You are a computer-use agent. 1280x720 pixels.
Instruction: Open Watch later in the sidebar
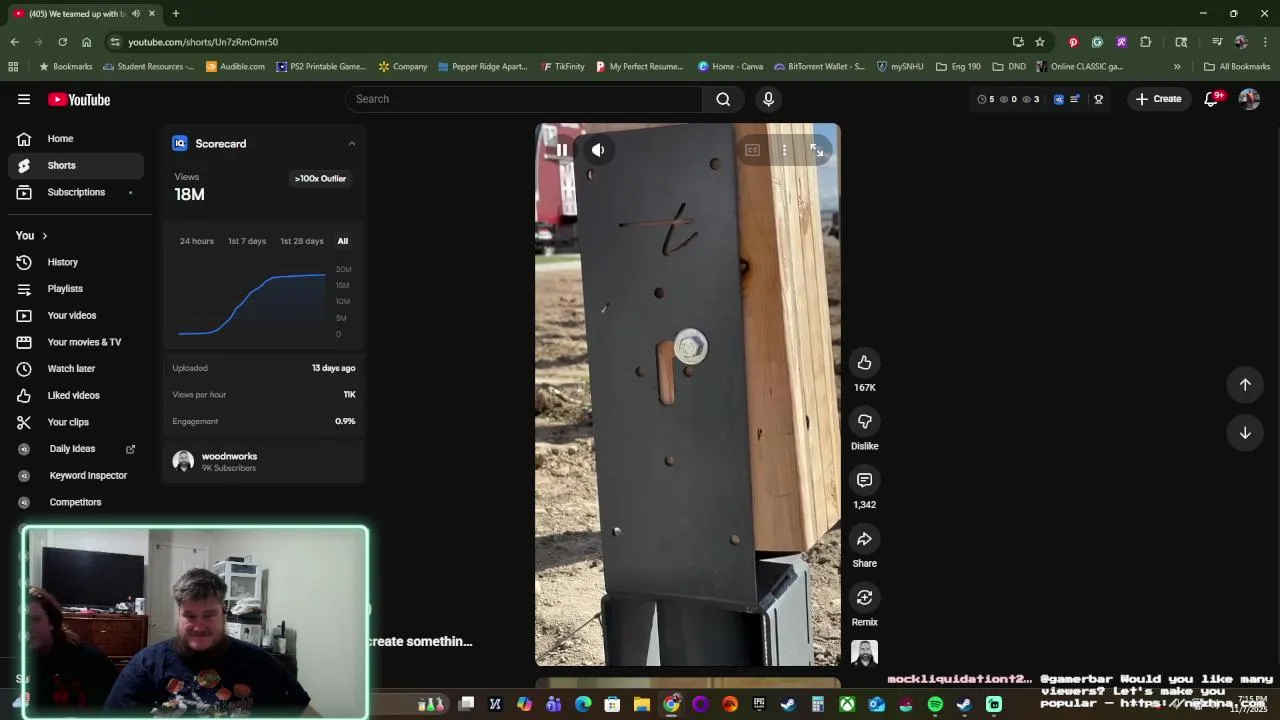click(x=76, y=369)
